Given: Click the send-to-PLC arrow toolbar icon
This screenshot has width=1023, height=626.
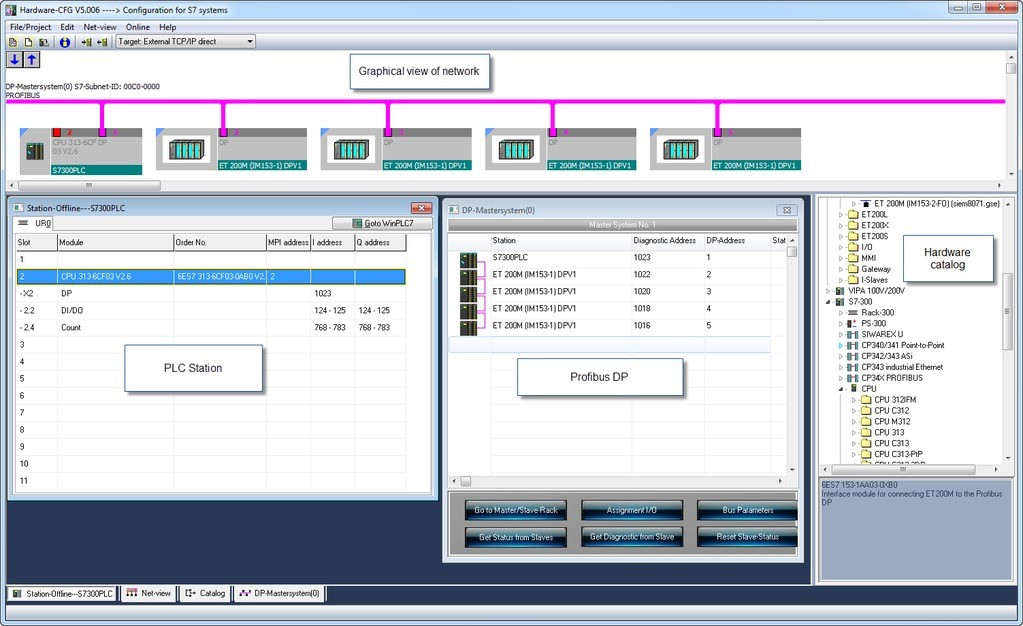Looking at the screenshot, I should point(85,41).
